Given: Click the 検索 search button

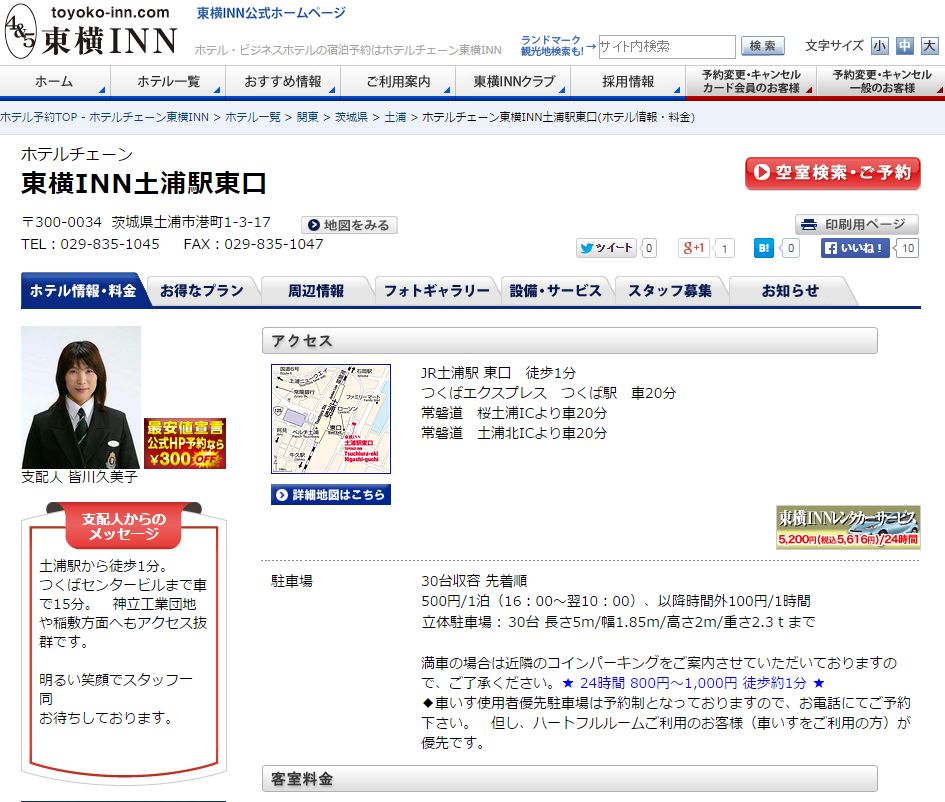Looking at the screenshot, I should click(762, 46).
